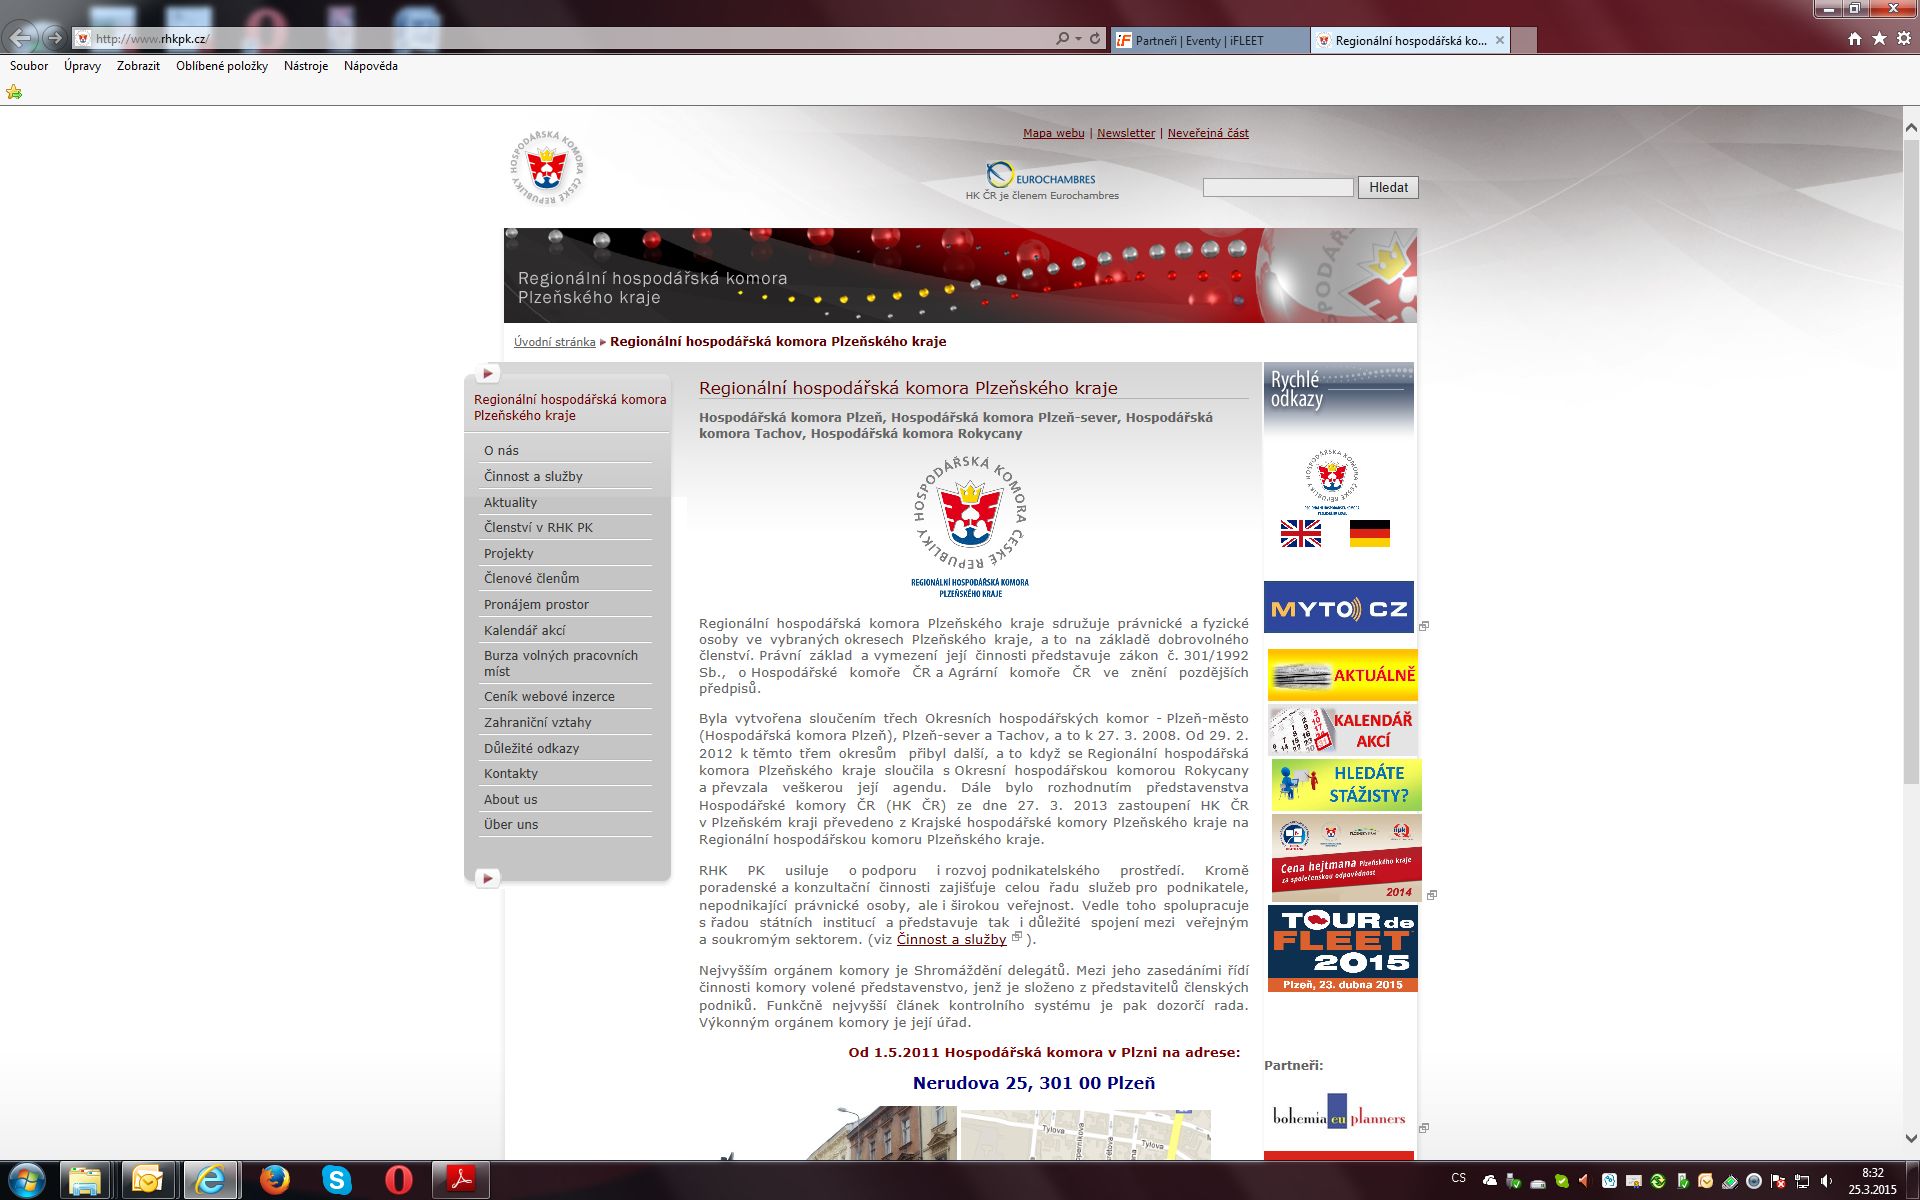The width and height of the screenshot is (1920, 1200).
Task: Focus the site search input field
Action: click(x=1278, y=187)
